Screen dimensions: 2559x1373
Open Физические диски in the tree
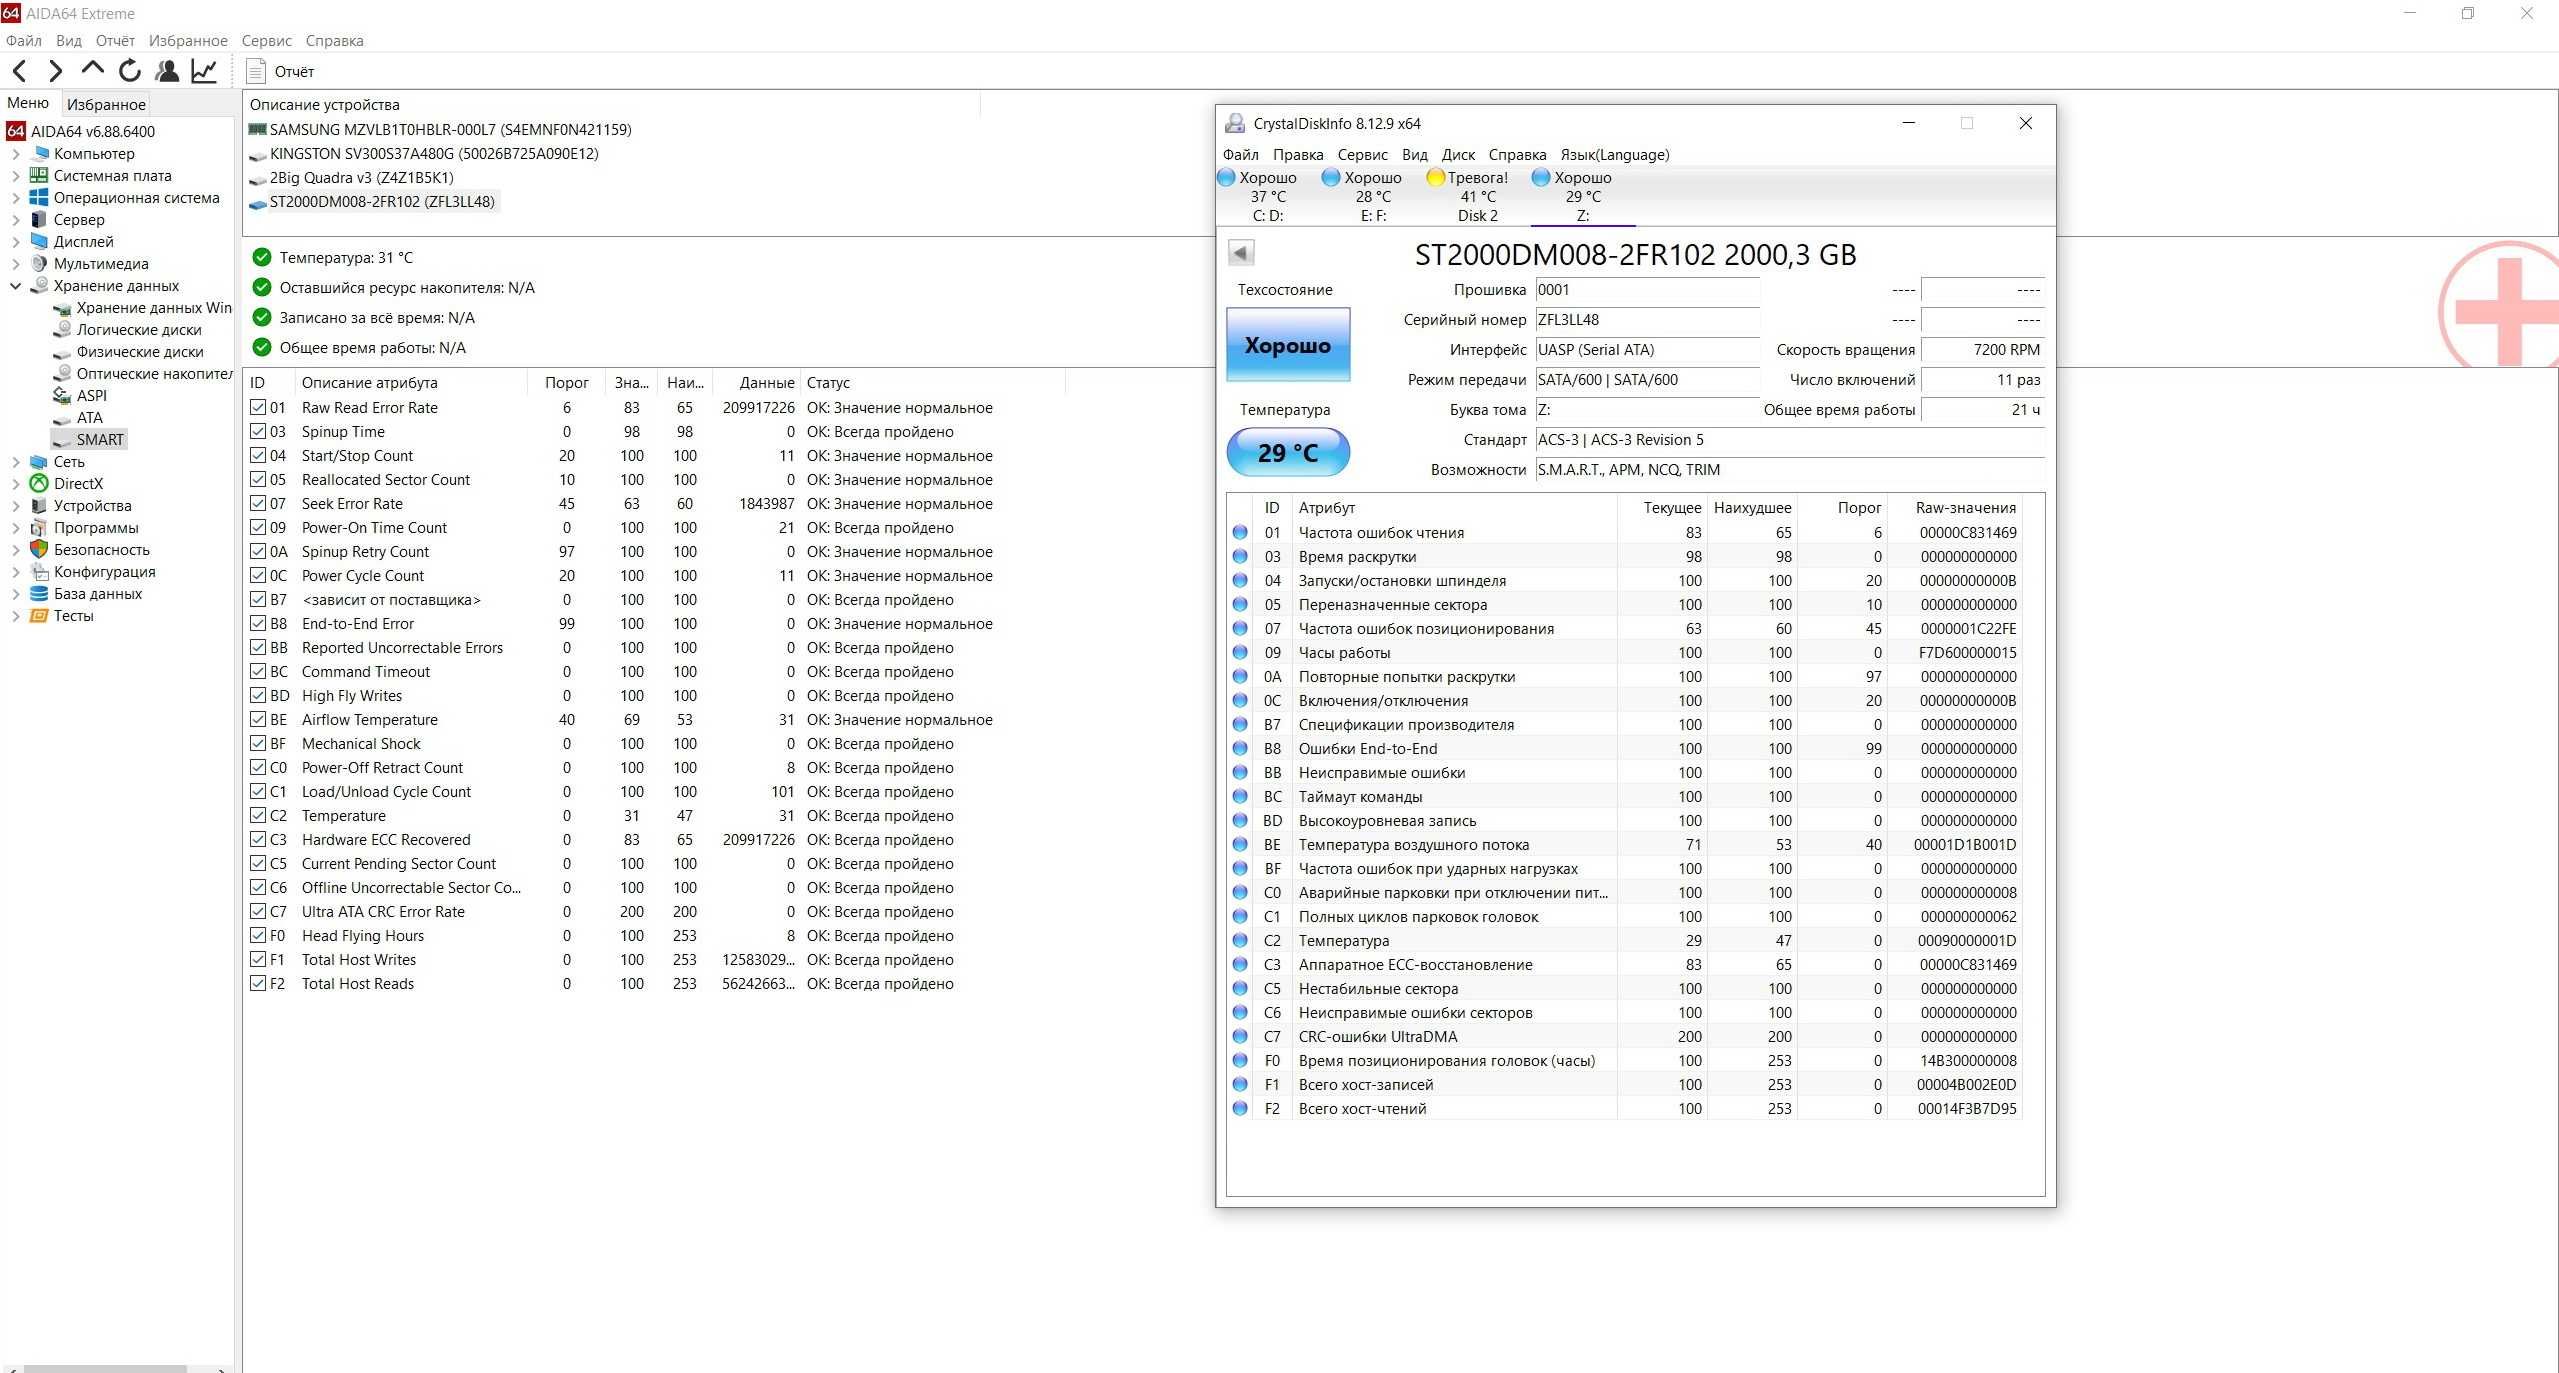point(140,351)
